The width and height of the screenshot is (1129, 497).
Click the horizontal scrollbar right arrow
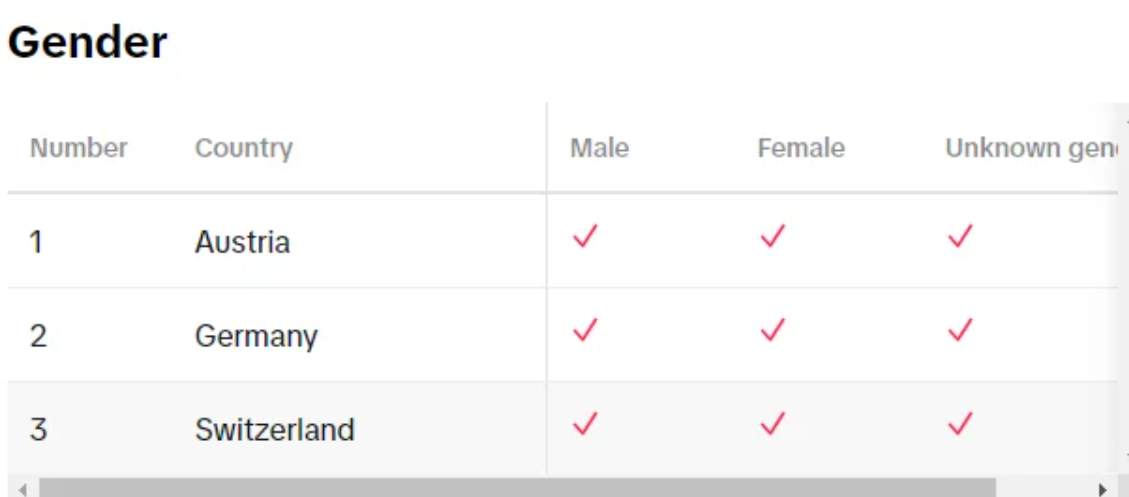pyautogui.click(x=1102, y=489)
